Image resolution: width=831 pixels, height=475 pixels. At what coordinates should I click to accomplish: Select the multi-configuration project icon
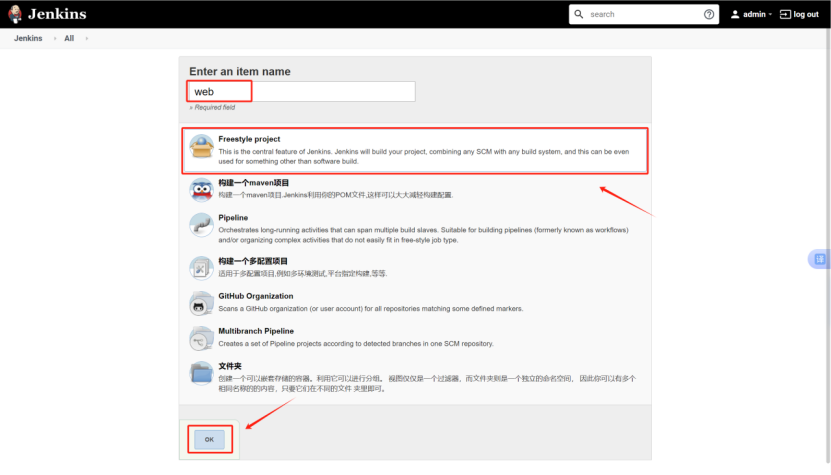[201, 268]
